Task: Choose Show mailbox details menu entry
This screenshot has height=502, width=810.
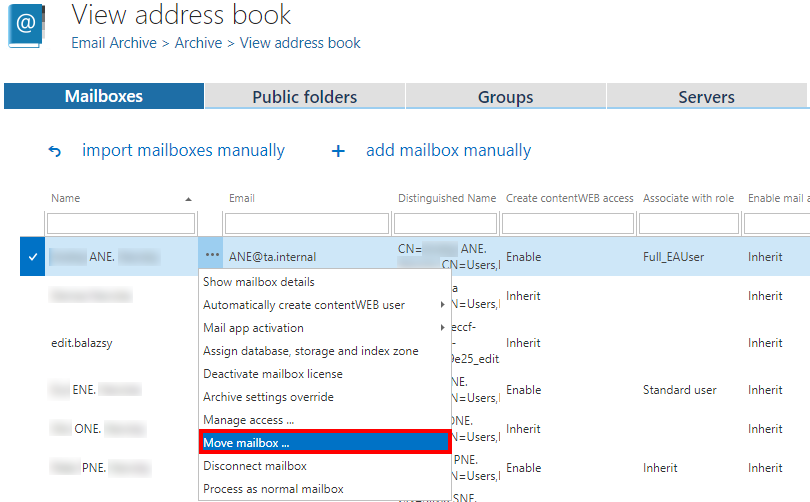Action: (x=259, y=282)
